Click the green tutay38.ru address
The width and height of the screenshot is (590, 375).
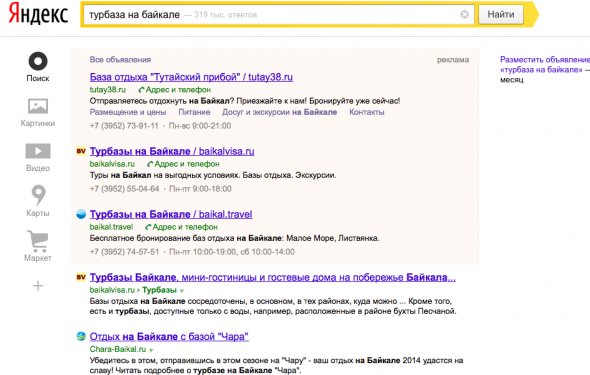click(x=108, y=90)
